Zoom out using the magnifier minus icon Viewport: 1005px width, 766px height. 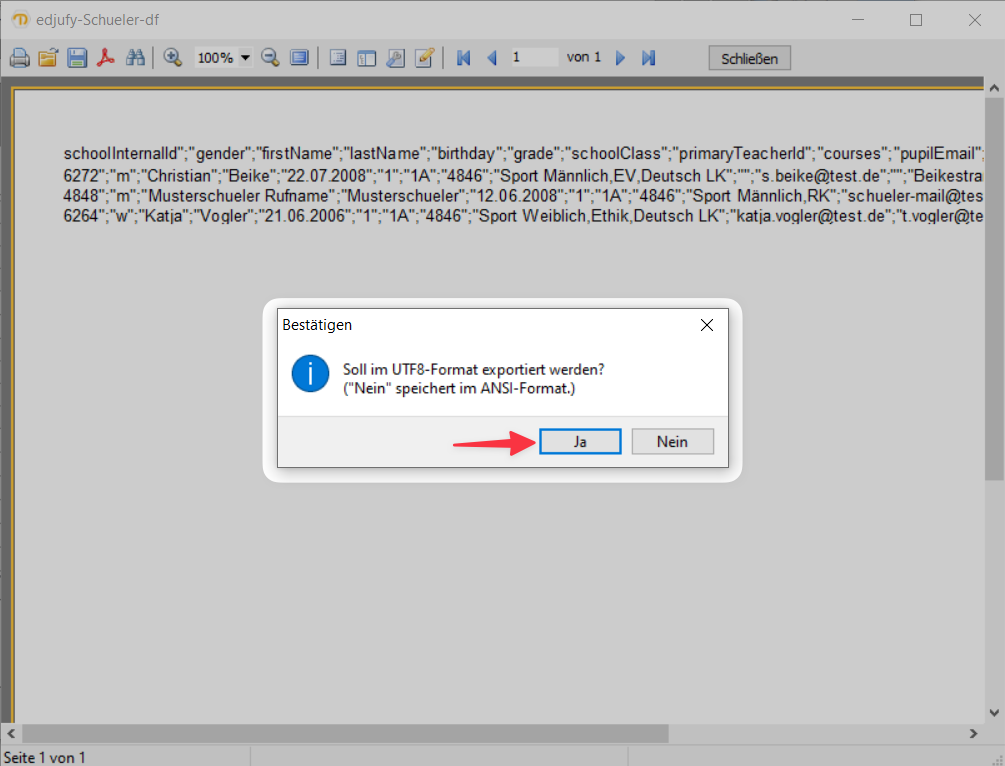(x=269, y=57)
